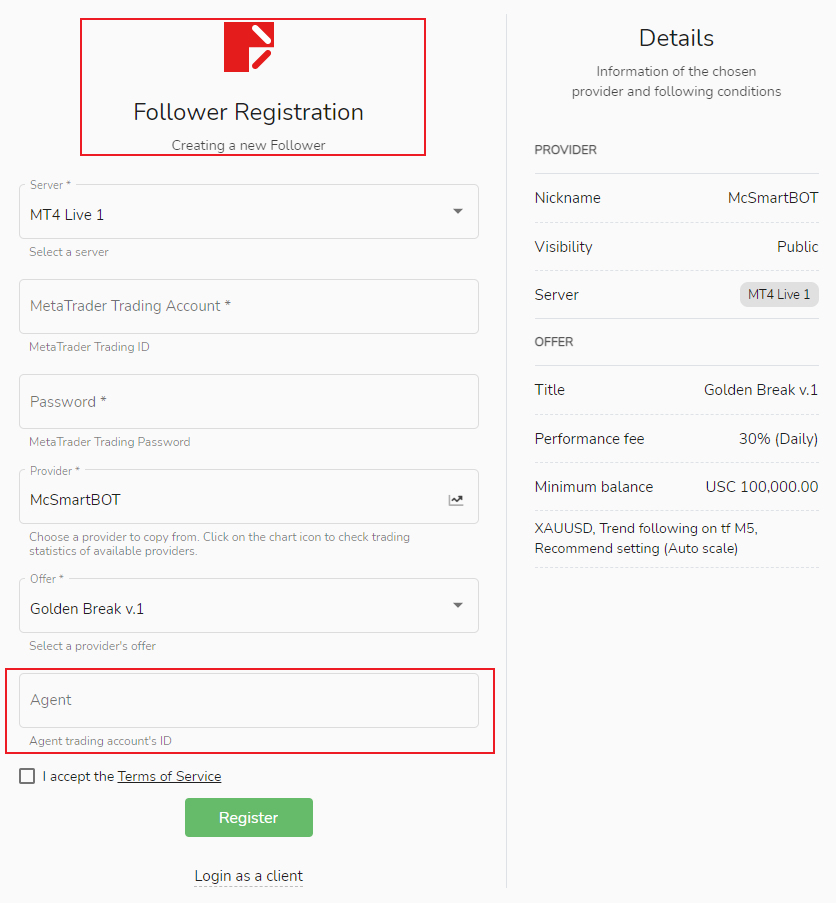
Task: Open the Terms of Service link
Action: pos(169,776)
